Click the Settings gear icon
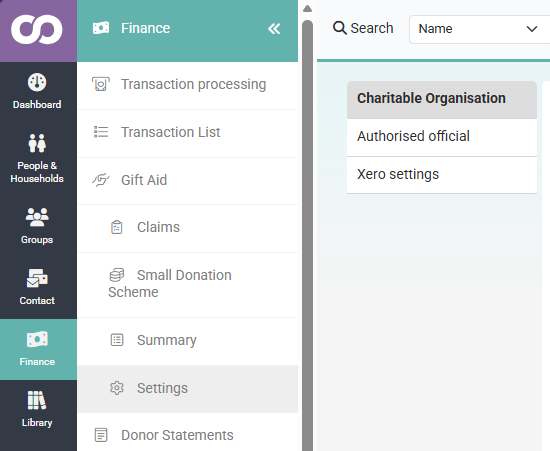 click(117, 388)
